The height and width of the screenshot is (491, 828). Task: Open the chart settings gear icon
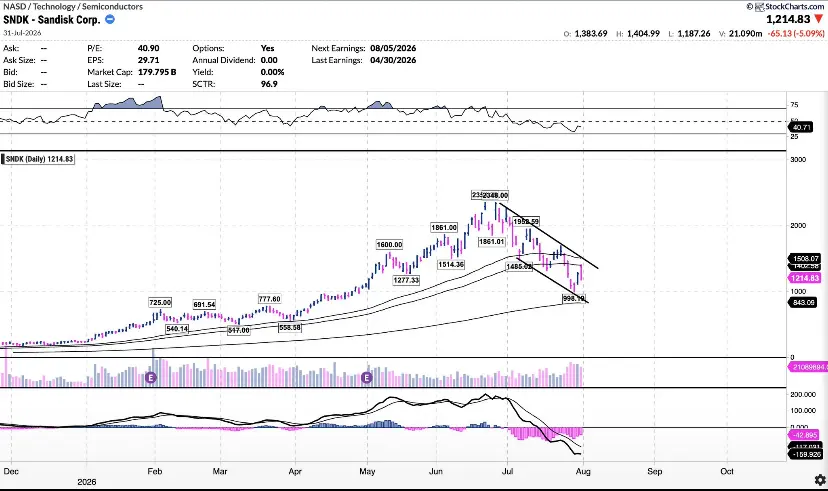pos(820,480)
